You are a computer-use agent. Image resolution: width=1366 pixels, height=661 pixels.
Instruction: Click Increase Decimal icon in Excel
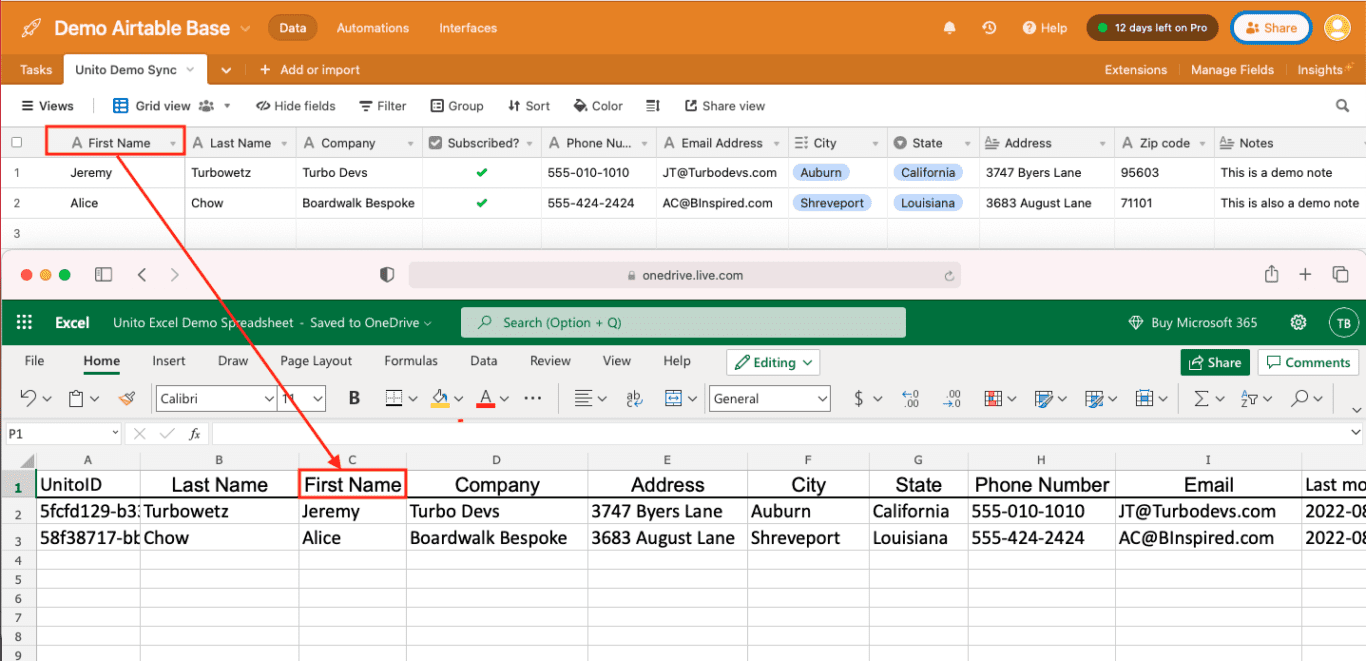tap(910, 398)
